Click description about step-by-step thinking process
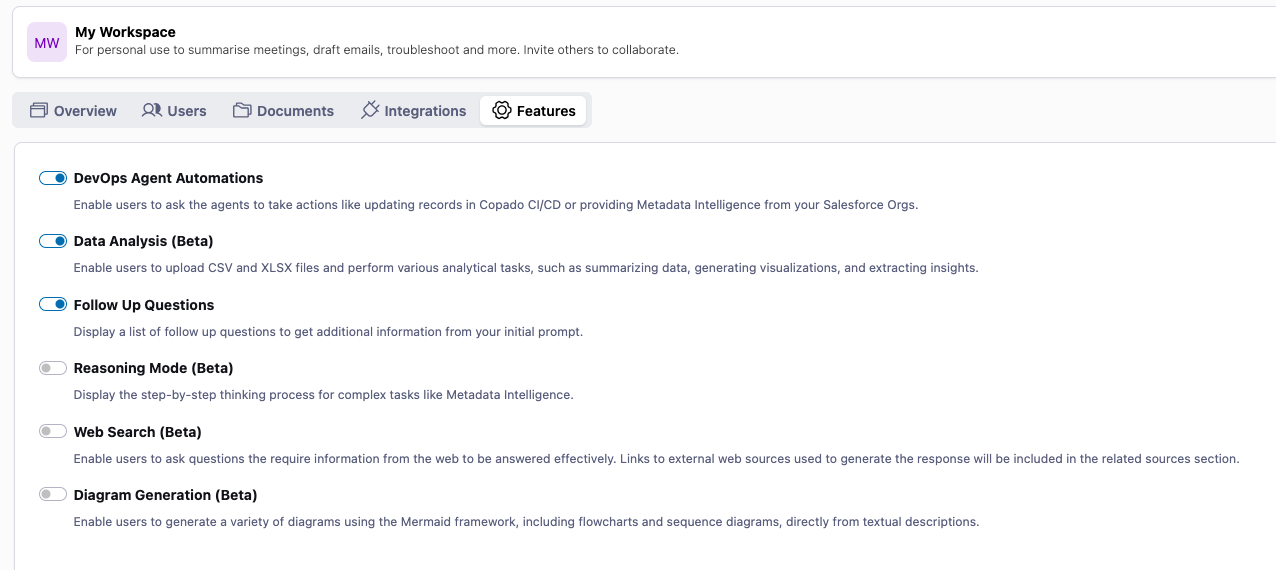The image size is (1276, 570). coord(323,395)
